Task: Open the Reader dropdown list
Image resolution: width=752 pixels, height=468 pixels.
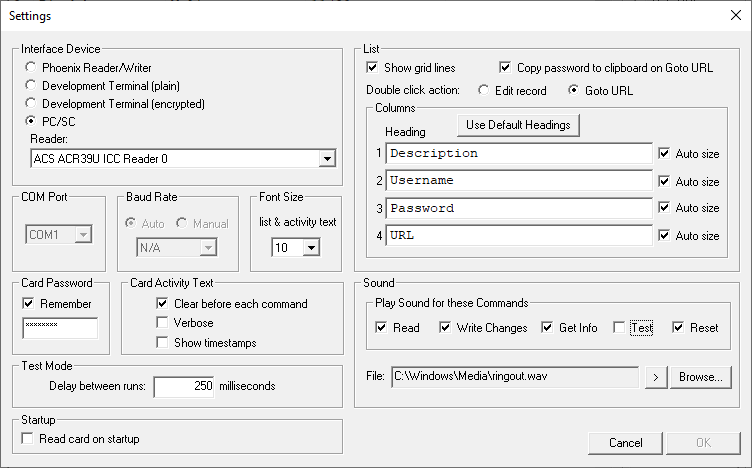Action: [326, 158]
